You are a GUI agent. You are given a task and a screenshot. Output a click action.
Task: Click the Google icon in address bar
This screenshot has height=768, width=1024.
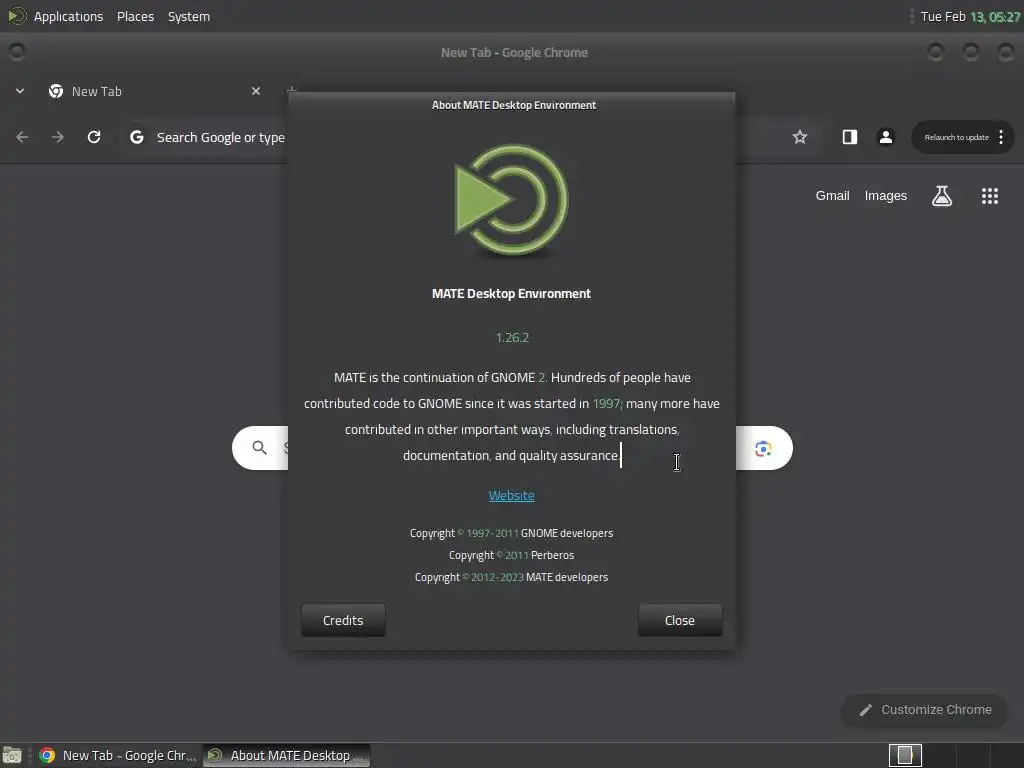pyautogui.click(x=136, y=137)
